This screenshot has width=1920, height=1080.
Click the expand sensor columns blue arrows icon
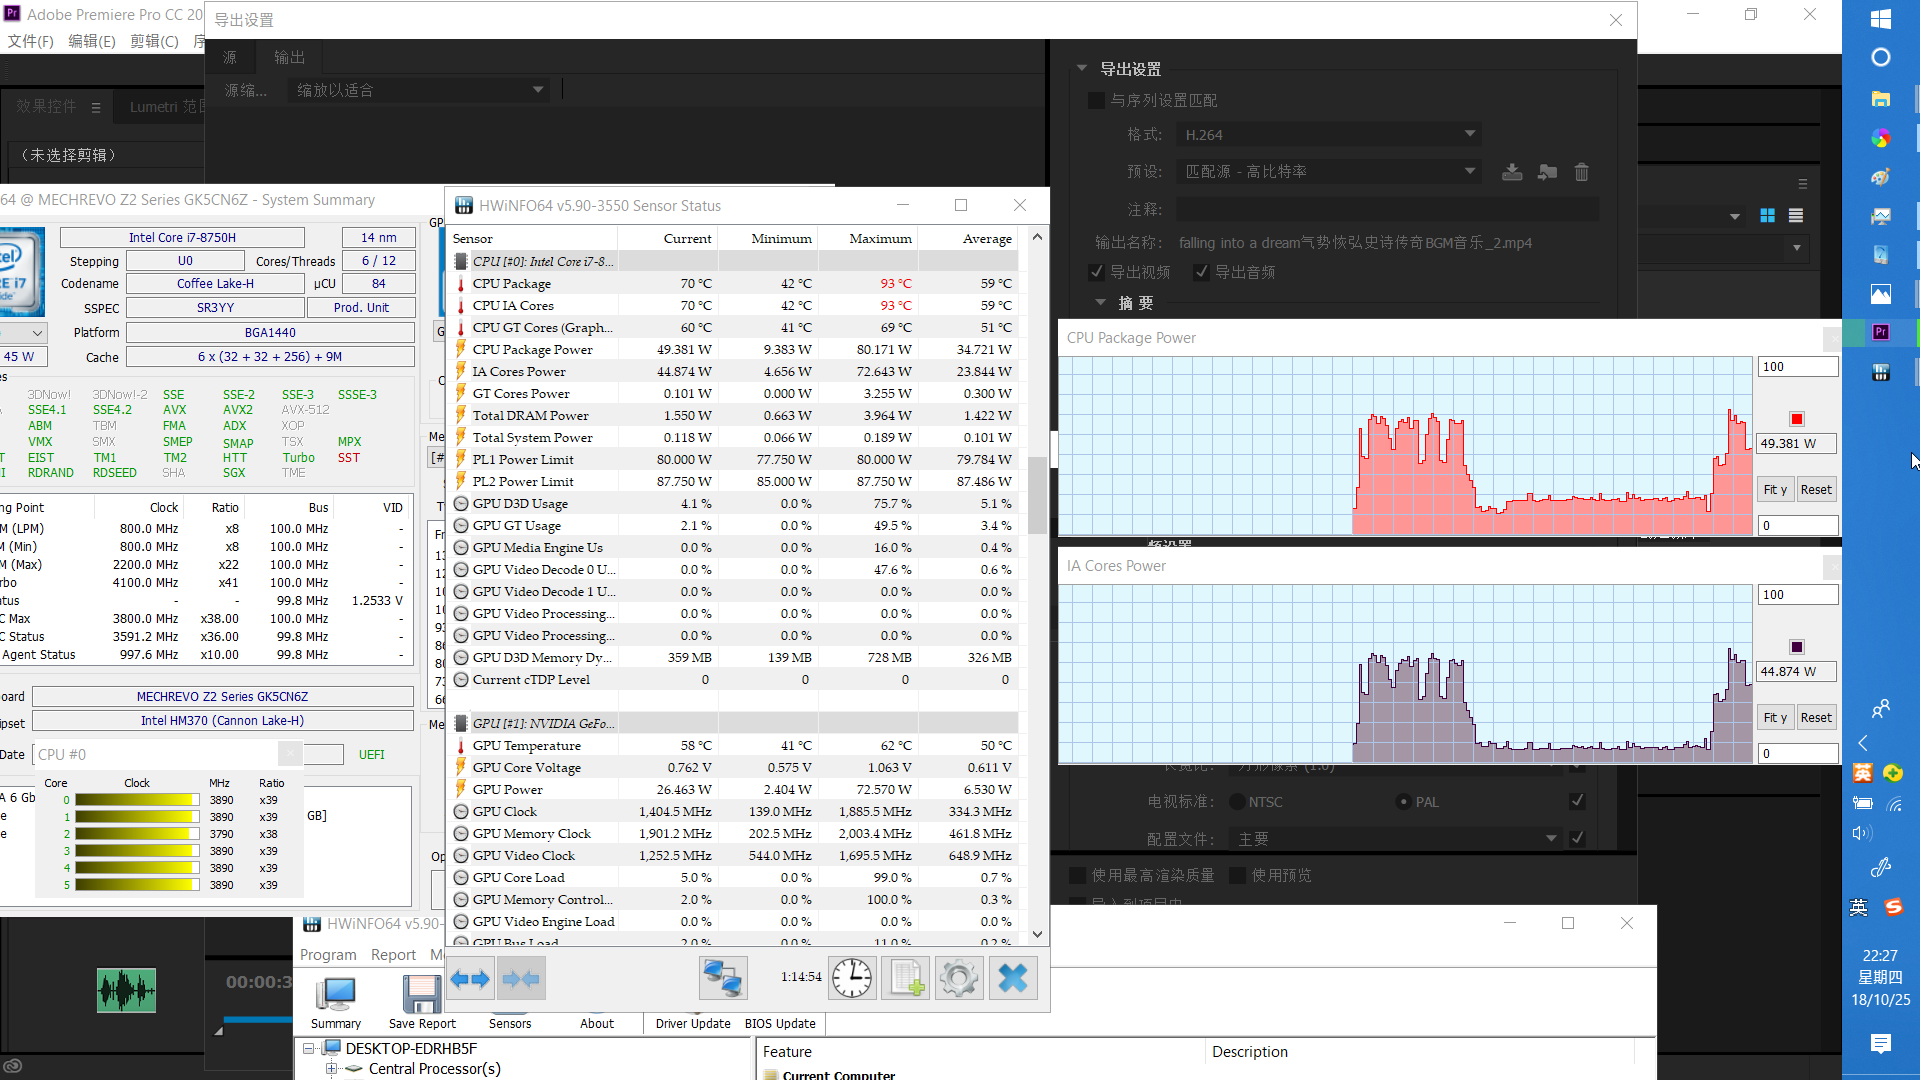470,979
